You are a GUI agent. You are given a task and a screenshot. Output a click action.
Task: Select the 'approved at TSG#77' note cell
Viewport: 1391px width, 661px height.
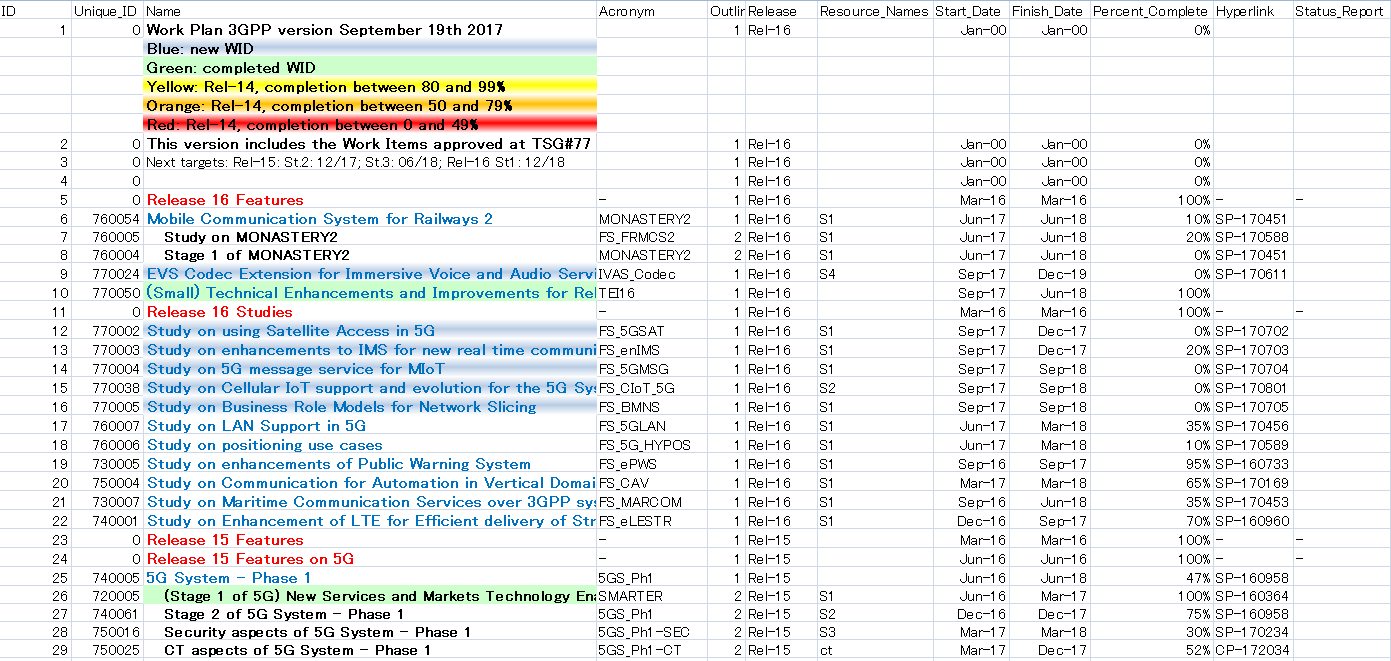370,144
